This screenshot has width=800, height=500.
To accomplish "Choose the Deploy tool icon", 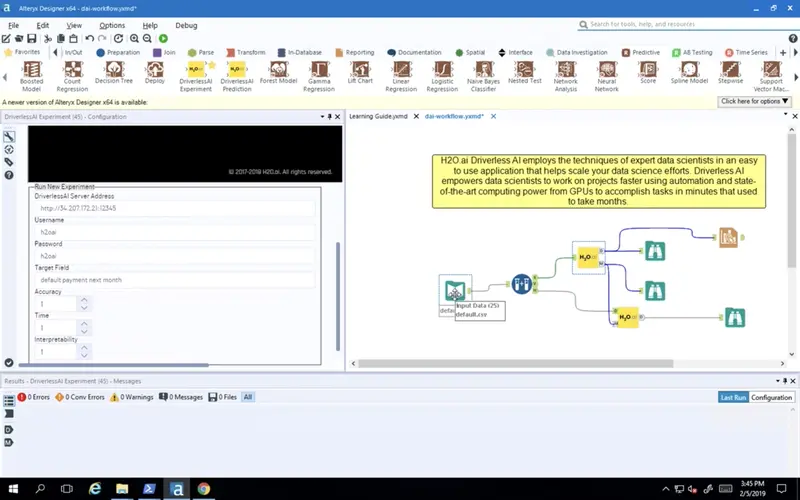I will (x=155, y=73).
